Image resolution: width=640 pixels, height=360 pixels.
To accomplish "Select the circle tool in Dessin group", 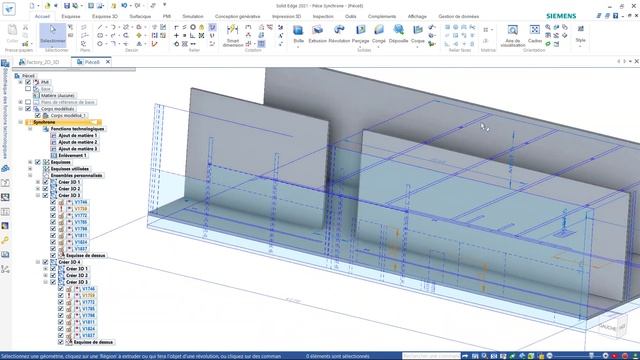I will [100, 43].
